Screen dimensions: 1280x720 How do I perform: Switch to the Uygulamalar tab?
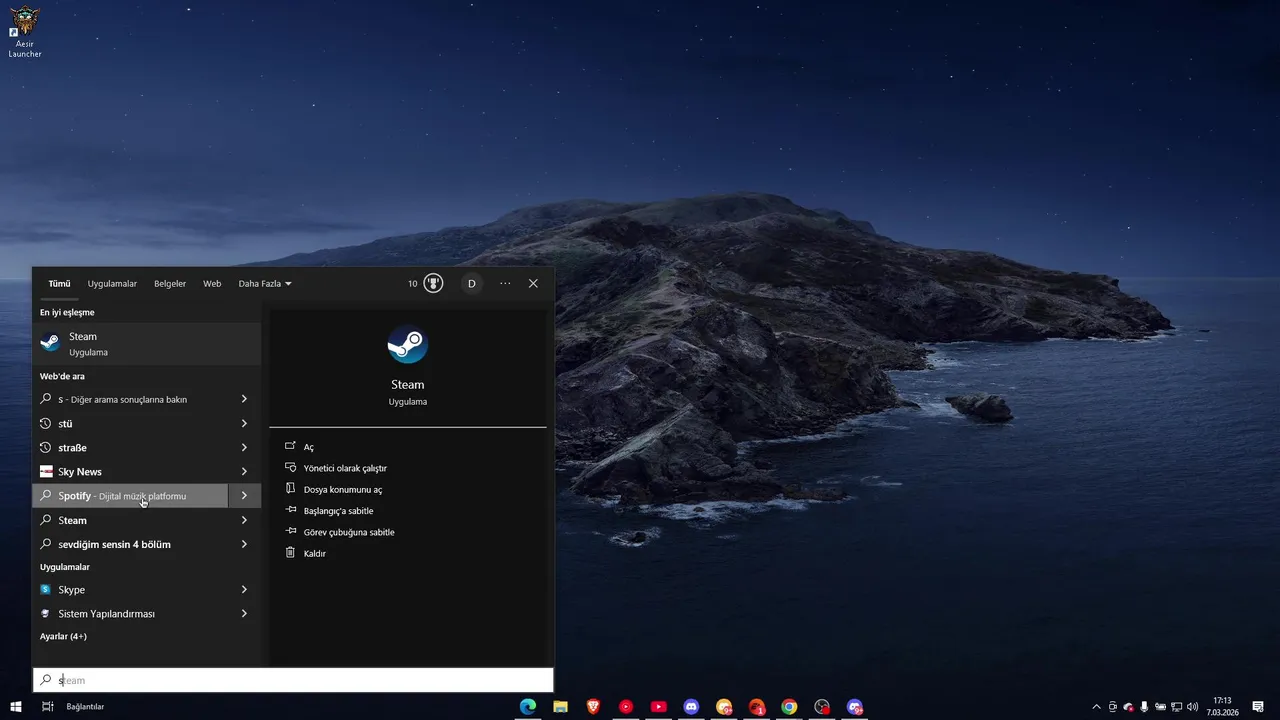coord(112,283)
